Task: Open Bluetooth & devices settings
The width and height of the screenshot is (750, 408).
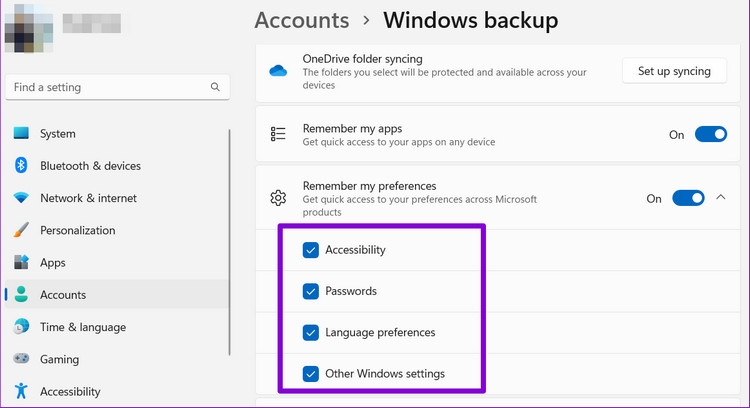Action: (117, 165)
